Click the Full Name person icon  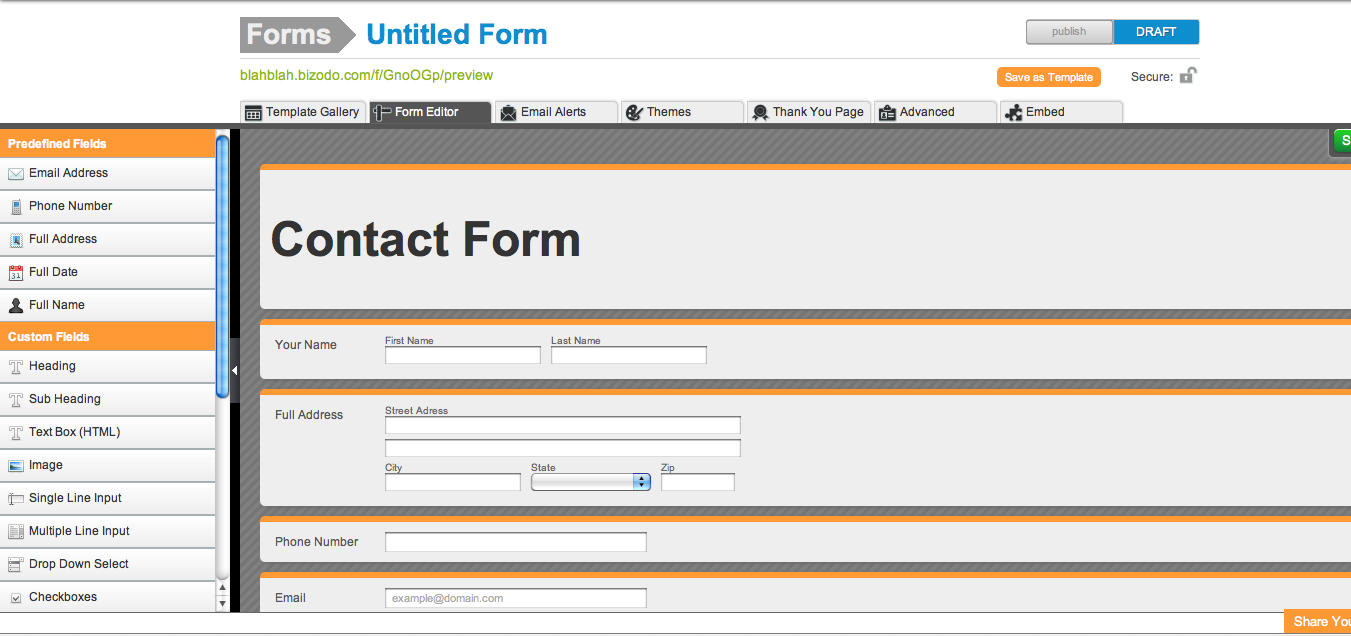coord(16,306)
